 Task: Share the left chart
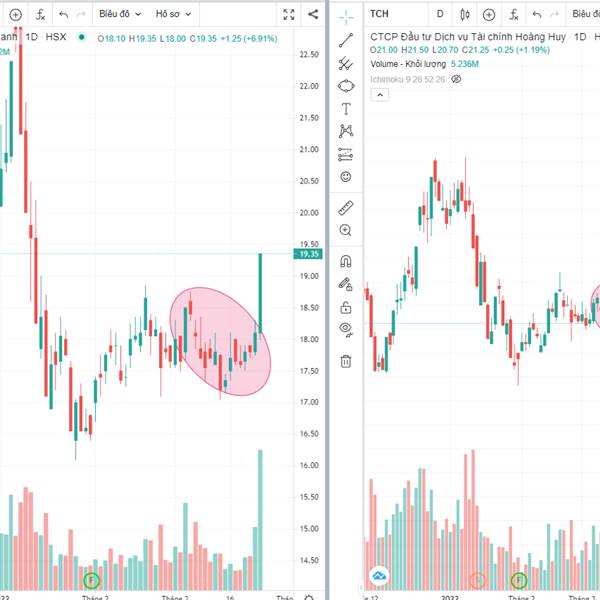coord(313,15)
